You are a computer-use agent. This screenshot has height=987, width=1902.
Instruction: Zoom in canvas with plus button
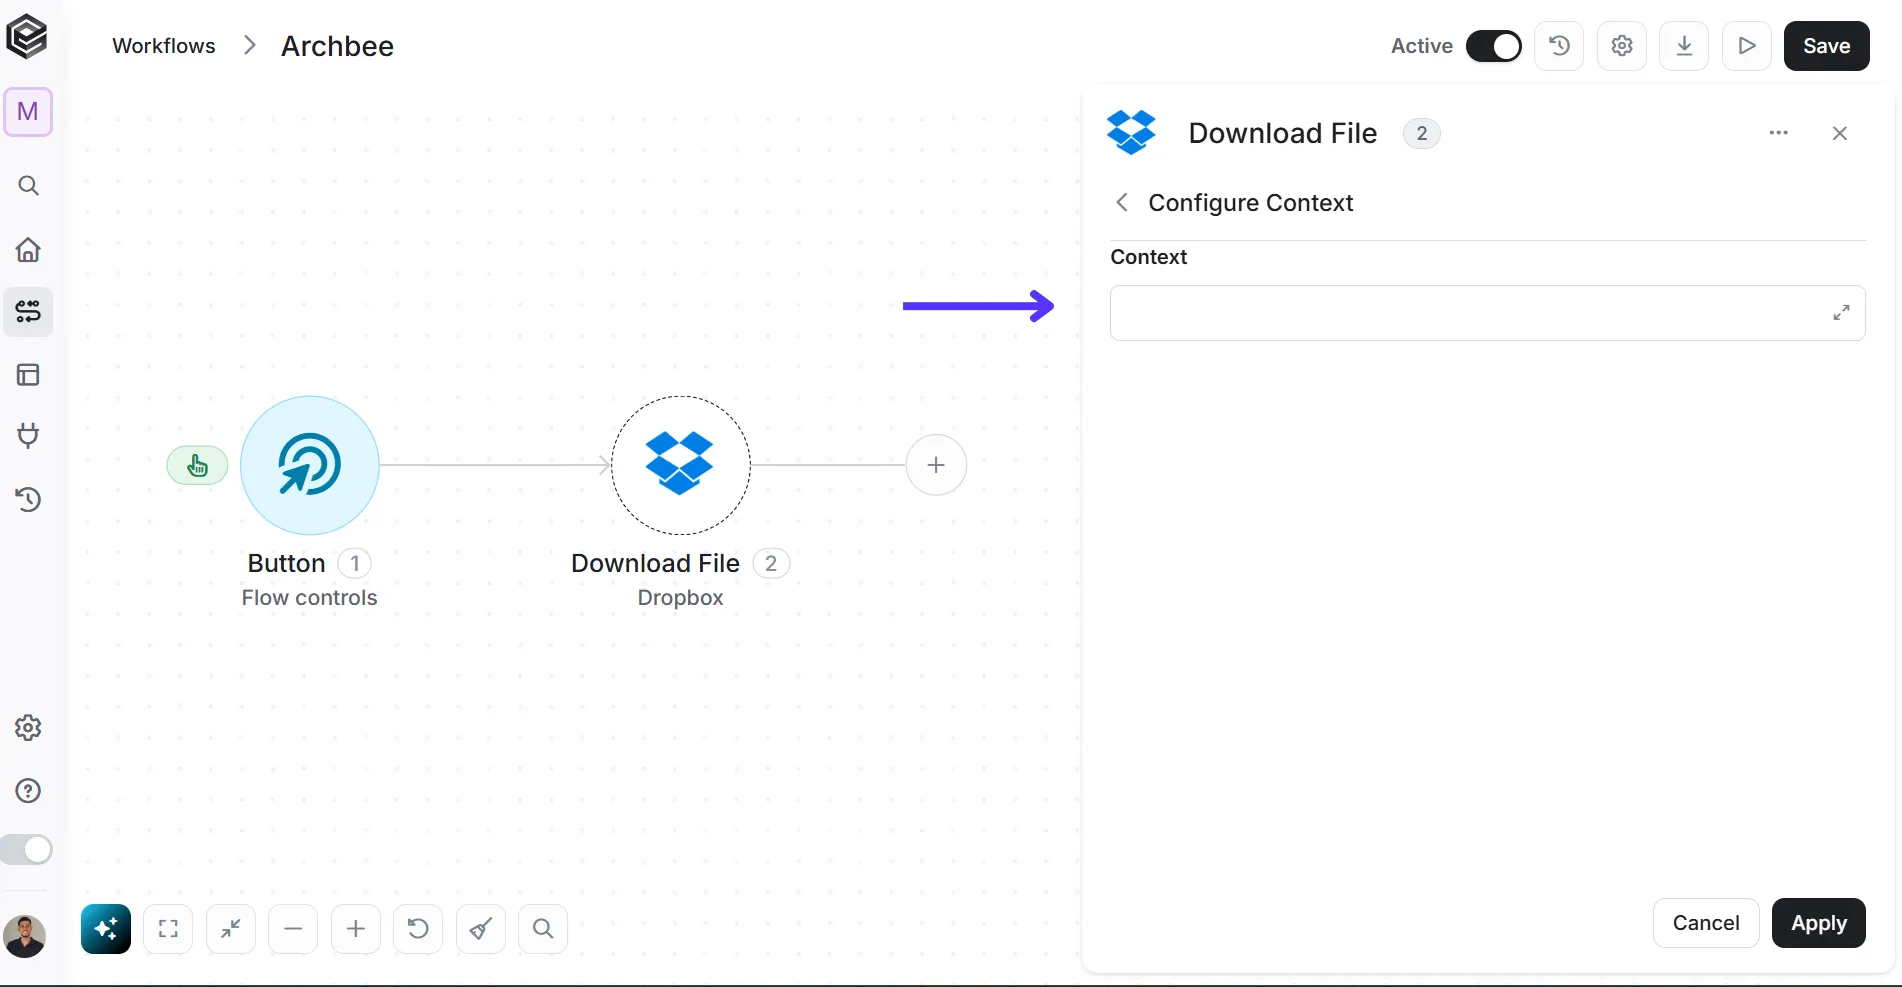click(356, 929)
